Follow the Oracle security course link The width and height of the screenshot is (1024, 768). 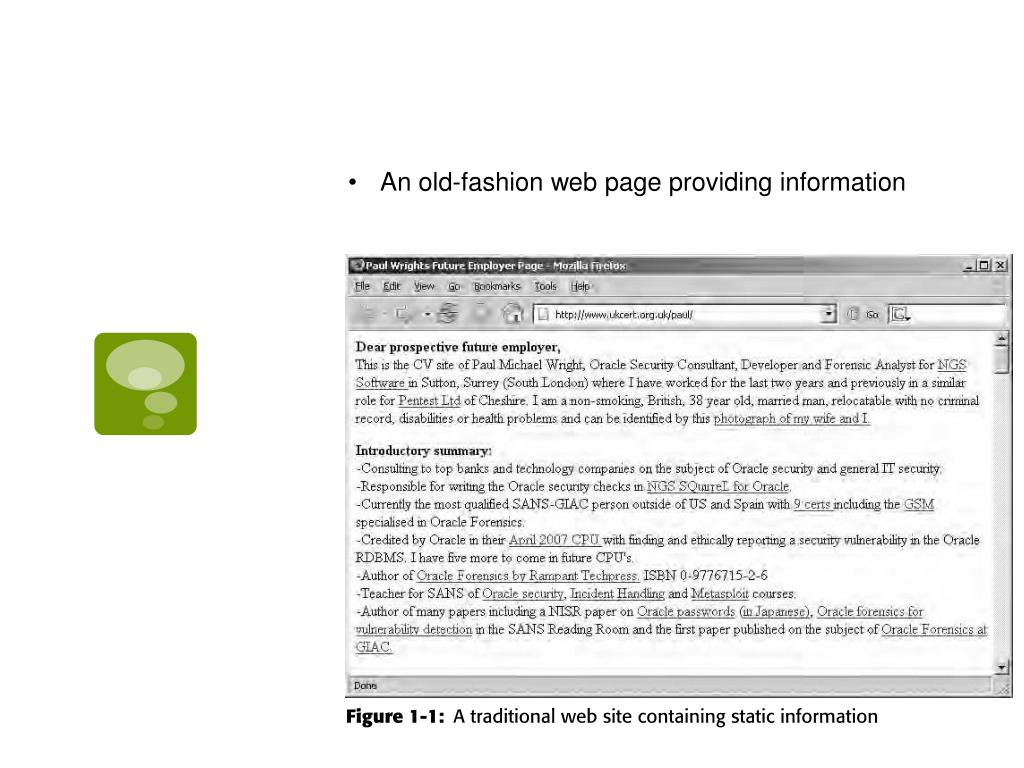click(x=522, y=594)
